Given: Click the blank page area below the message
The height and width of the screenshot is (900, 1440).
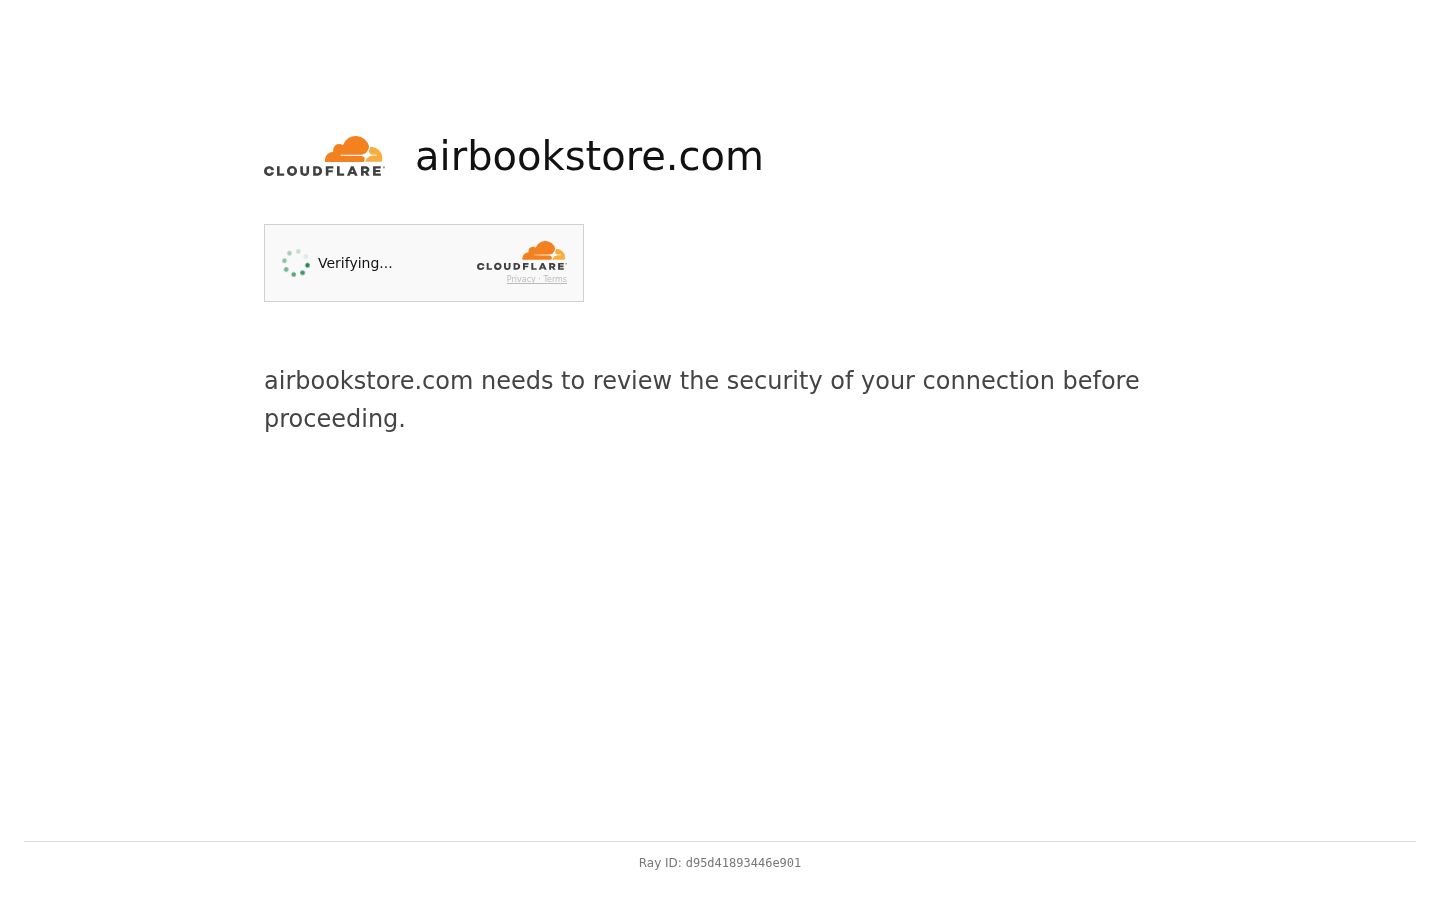Looking at the screenshot, I should (720, 630).
